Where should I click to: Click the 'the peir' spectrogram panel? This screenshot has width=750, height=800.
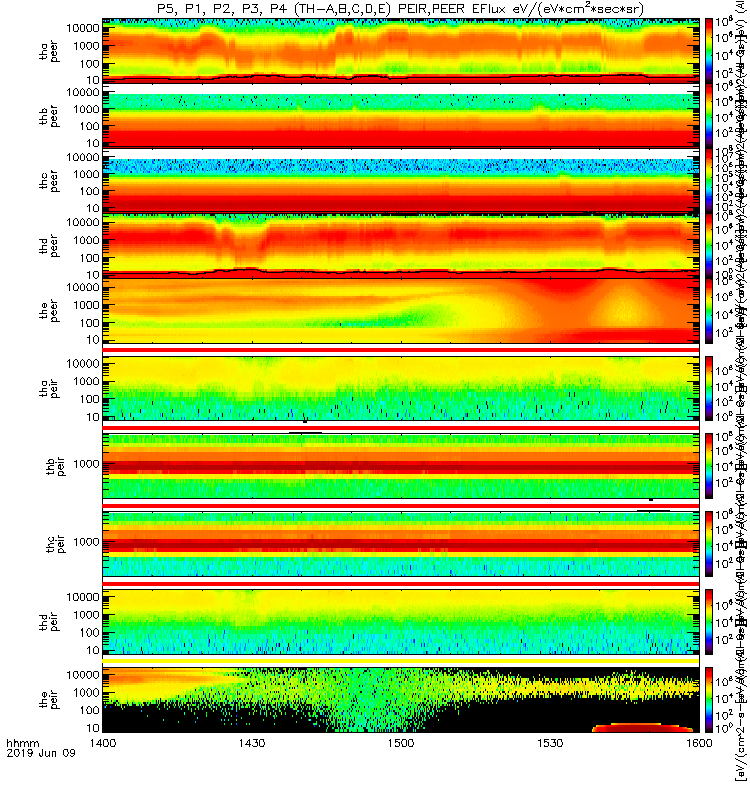401,700
